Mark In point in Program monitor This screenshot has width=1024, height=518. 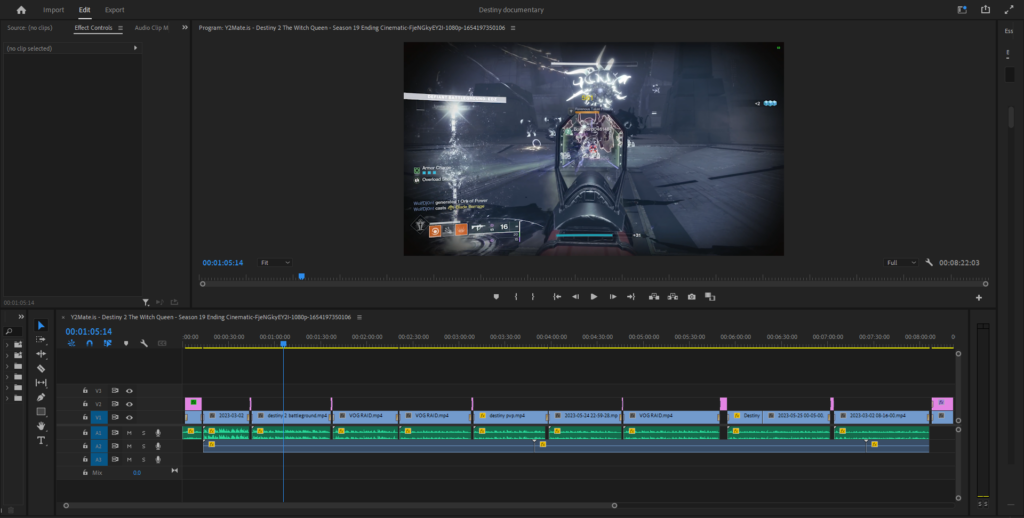point(516,297)
